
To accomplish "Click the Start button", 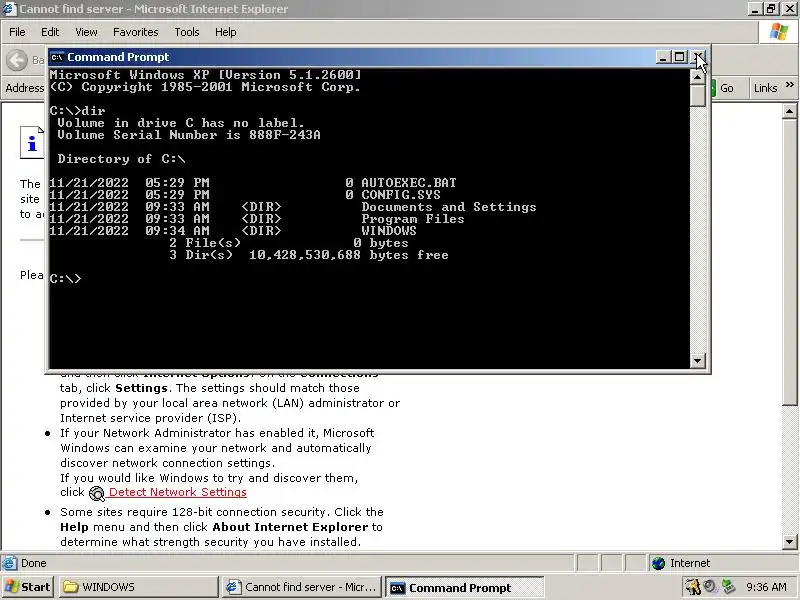I will click(28, 587).
